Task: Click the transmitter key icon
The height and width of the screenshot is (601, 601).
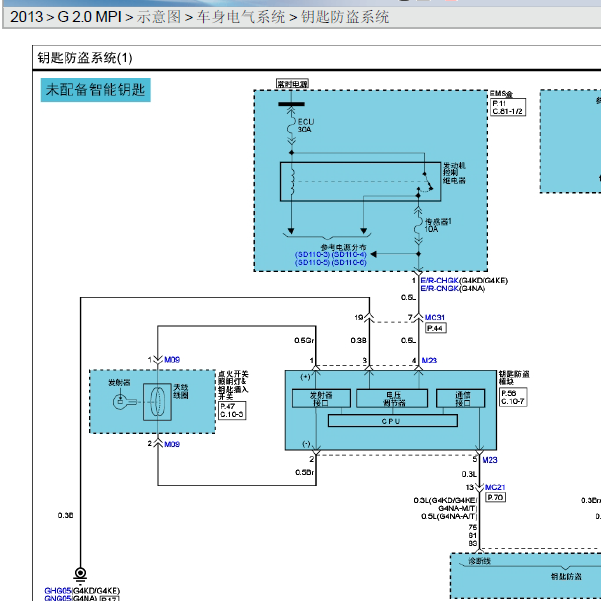Action: 124,402
